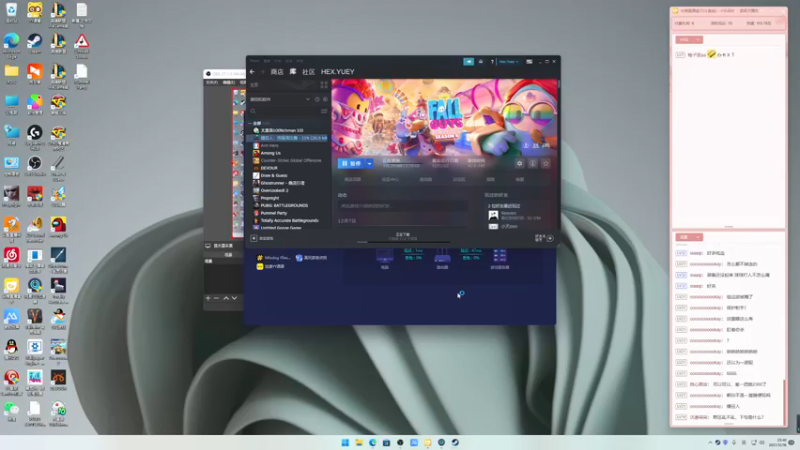Click the ready-to-play filter icon in library

pos(325,99)
